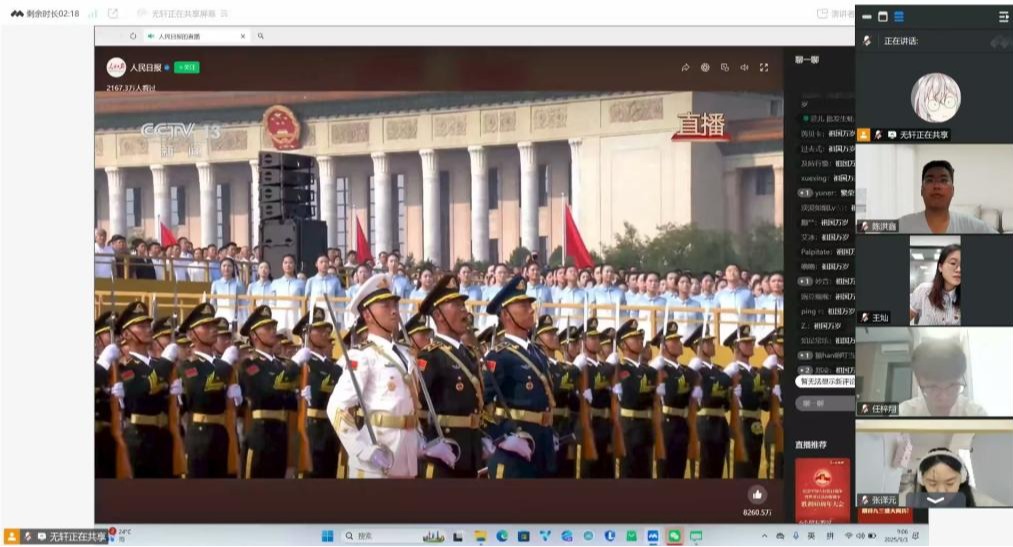Open the 直播推荐 recommended stream thumbnail
The width and height of the screenshot is (1013, 547).
[x=822, y=488]
